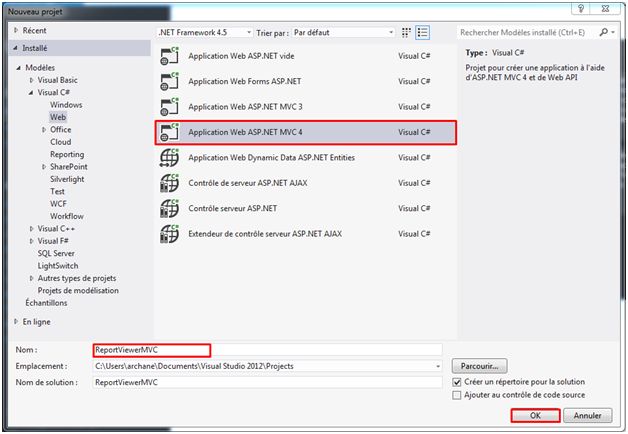Click the Nom de solution field
Image resolution: width=628 pixels, height=434 pixels.
[x=267, y=383]
